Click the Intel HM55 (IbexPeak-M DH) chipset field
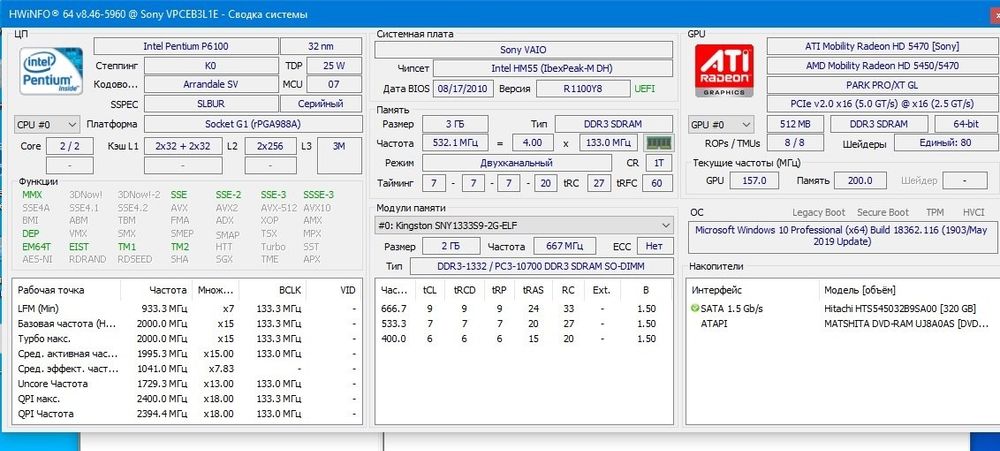Image resolution: width=1000 pixels, height=451 pixels. pos(553,68)
